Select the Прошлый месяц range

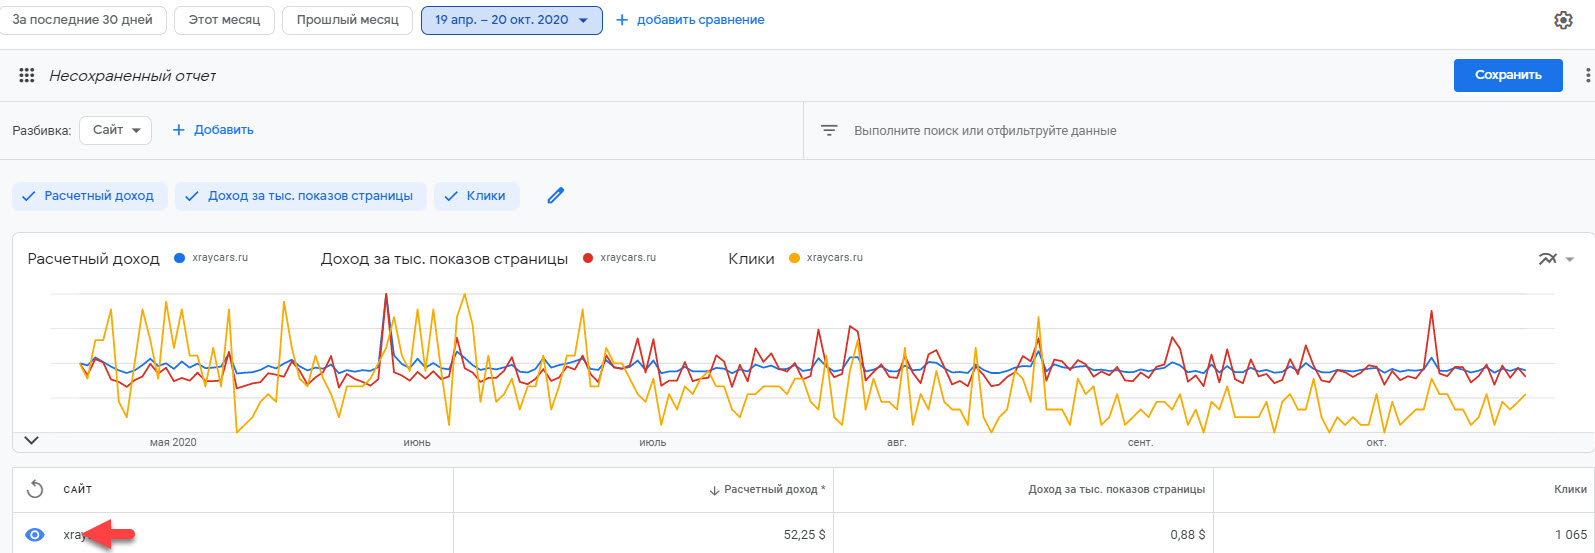347,20
